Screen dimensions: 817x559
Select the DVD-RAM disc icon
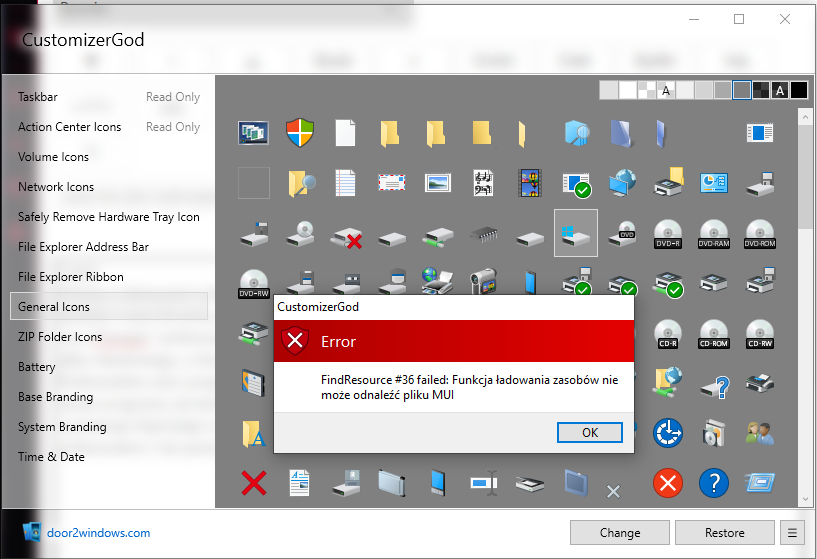coord(714,234)
